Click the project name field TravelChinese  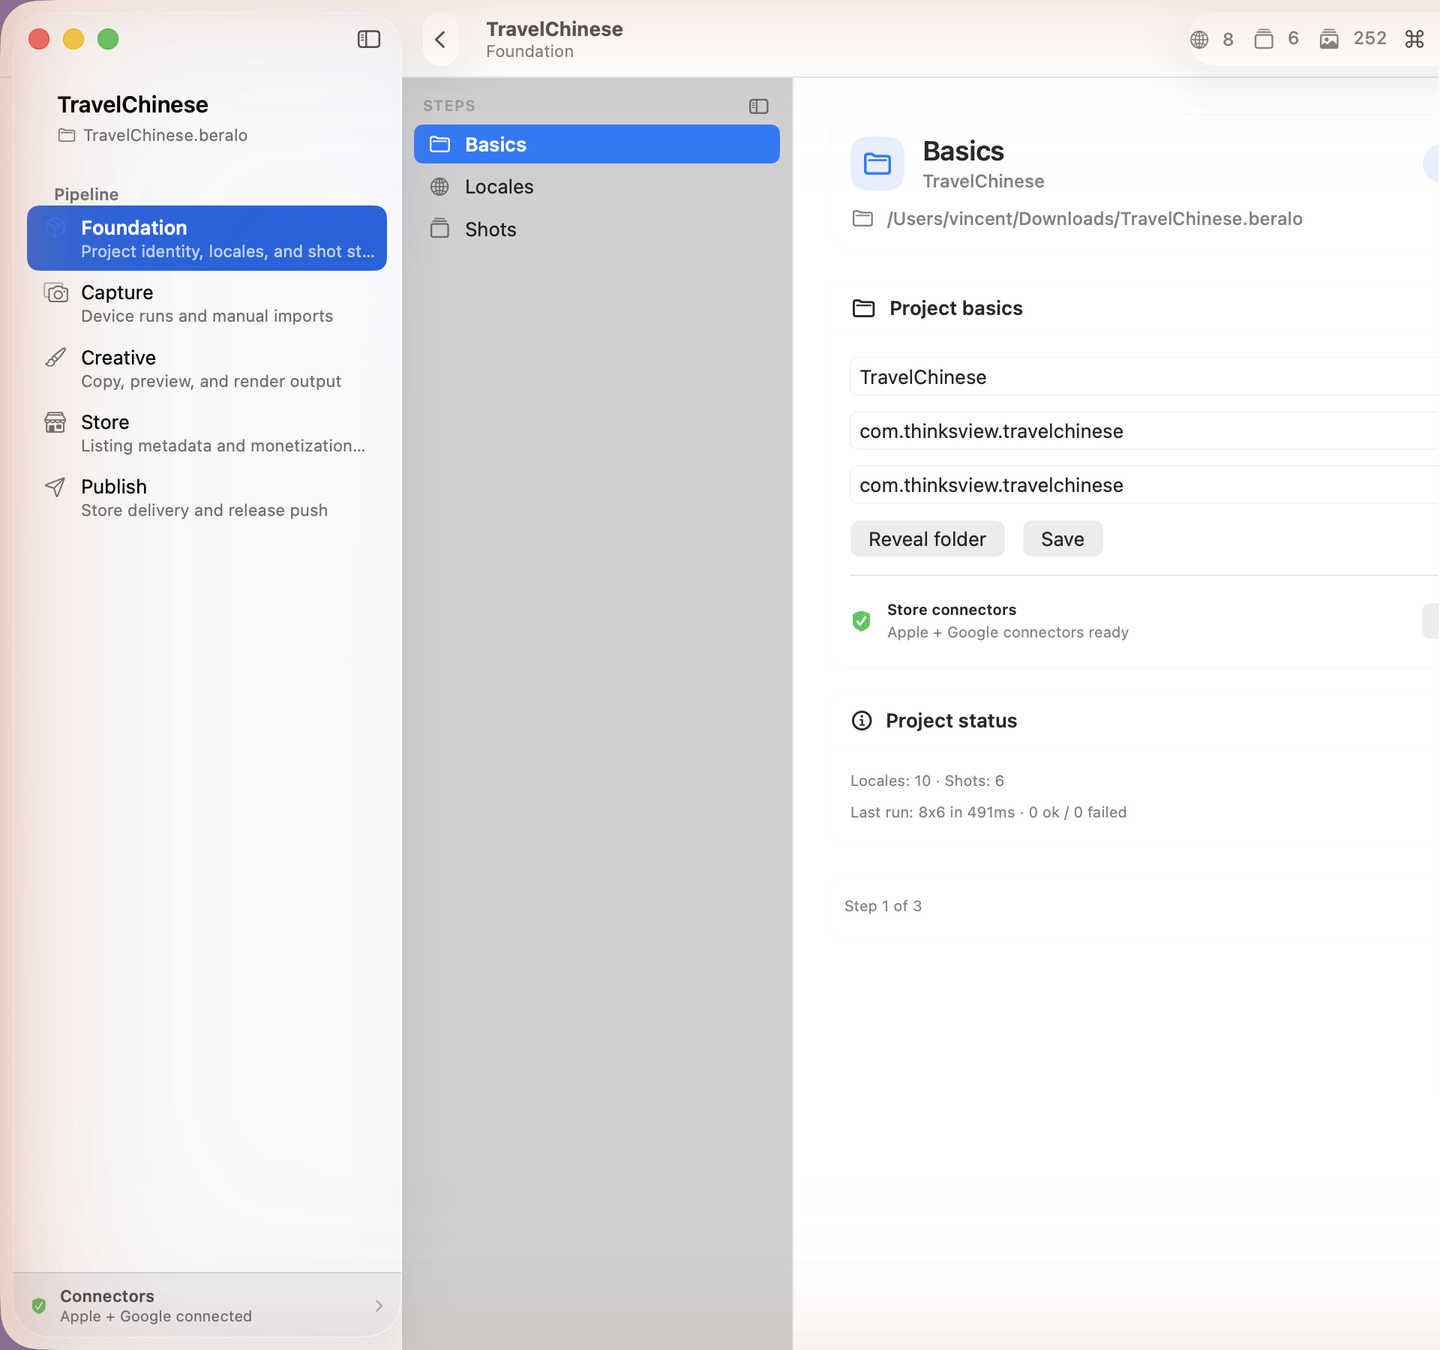point(1145,377)
